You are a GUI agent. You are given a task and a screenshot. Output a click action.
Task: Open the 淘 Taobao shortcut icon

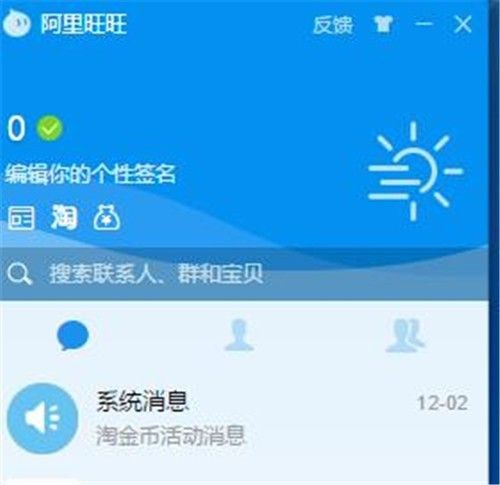64,217
